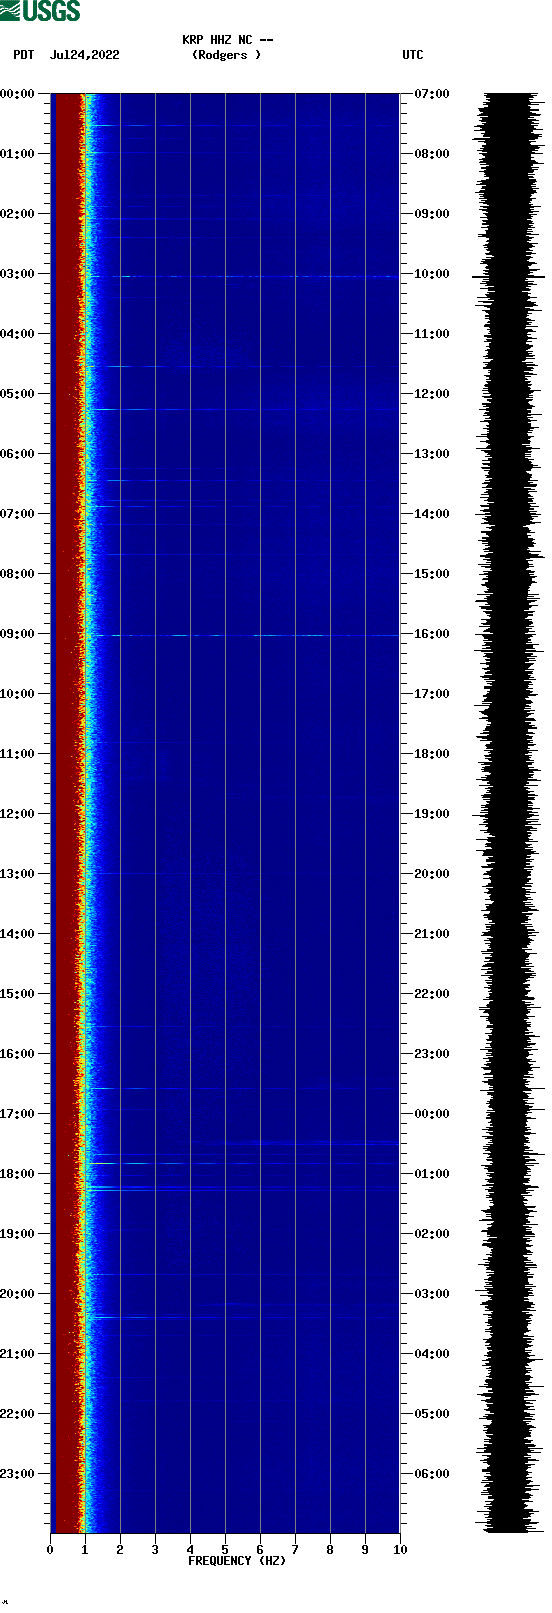Click frequency axis tick '10'
This screenshot has width=552, height=1613.
click(x=400, y=1550)
